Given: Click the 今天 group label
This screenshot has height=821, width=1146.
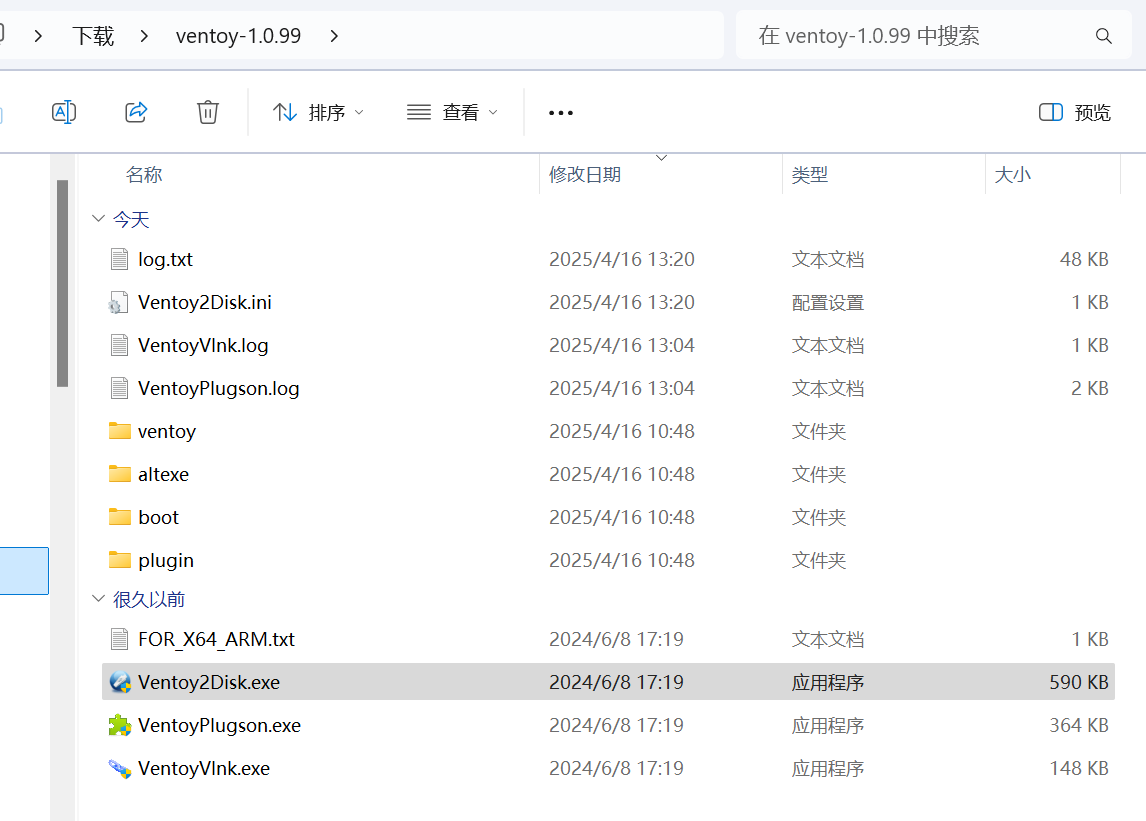Looking at the screenshot, I should click(x=131, y=219).
